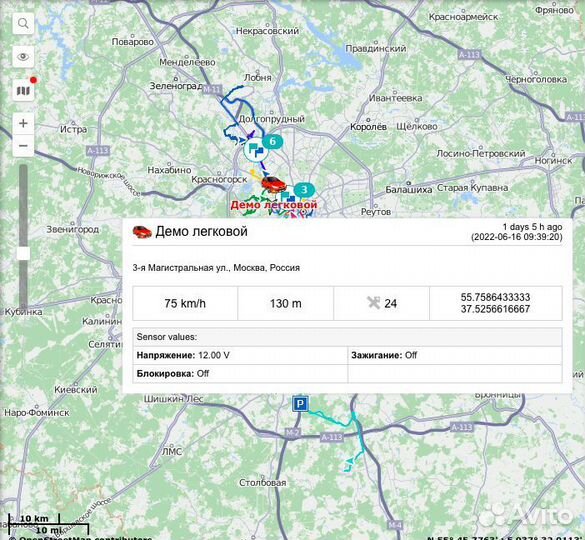Click the red map label Демо легковой
Viewport: 585px width, 540px height.
tap(274, 205)
